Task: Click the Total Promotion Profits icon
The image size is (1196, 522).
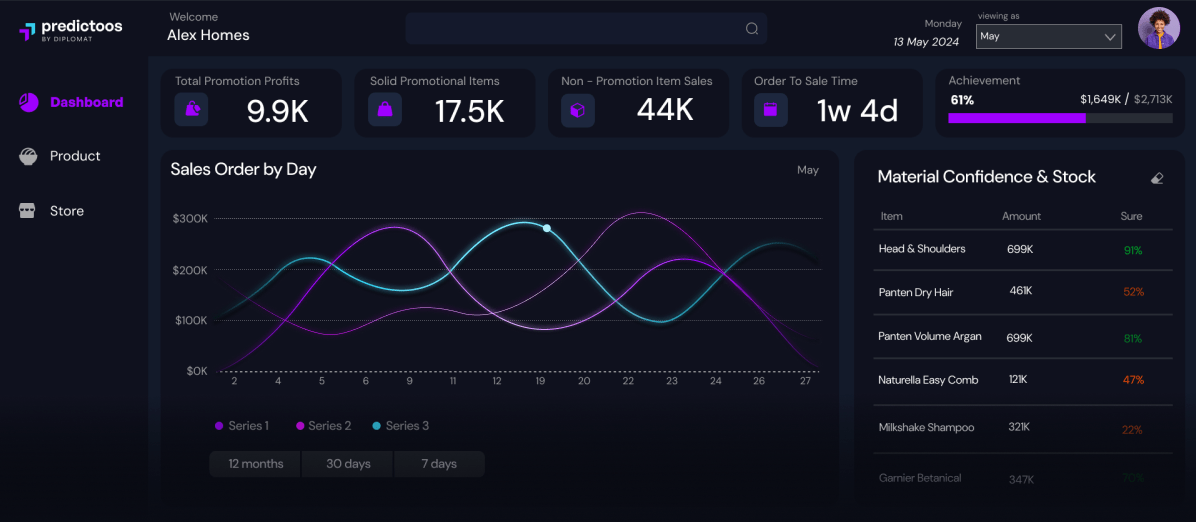Action: (191, 110)
